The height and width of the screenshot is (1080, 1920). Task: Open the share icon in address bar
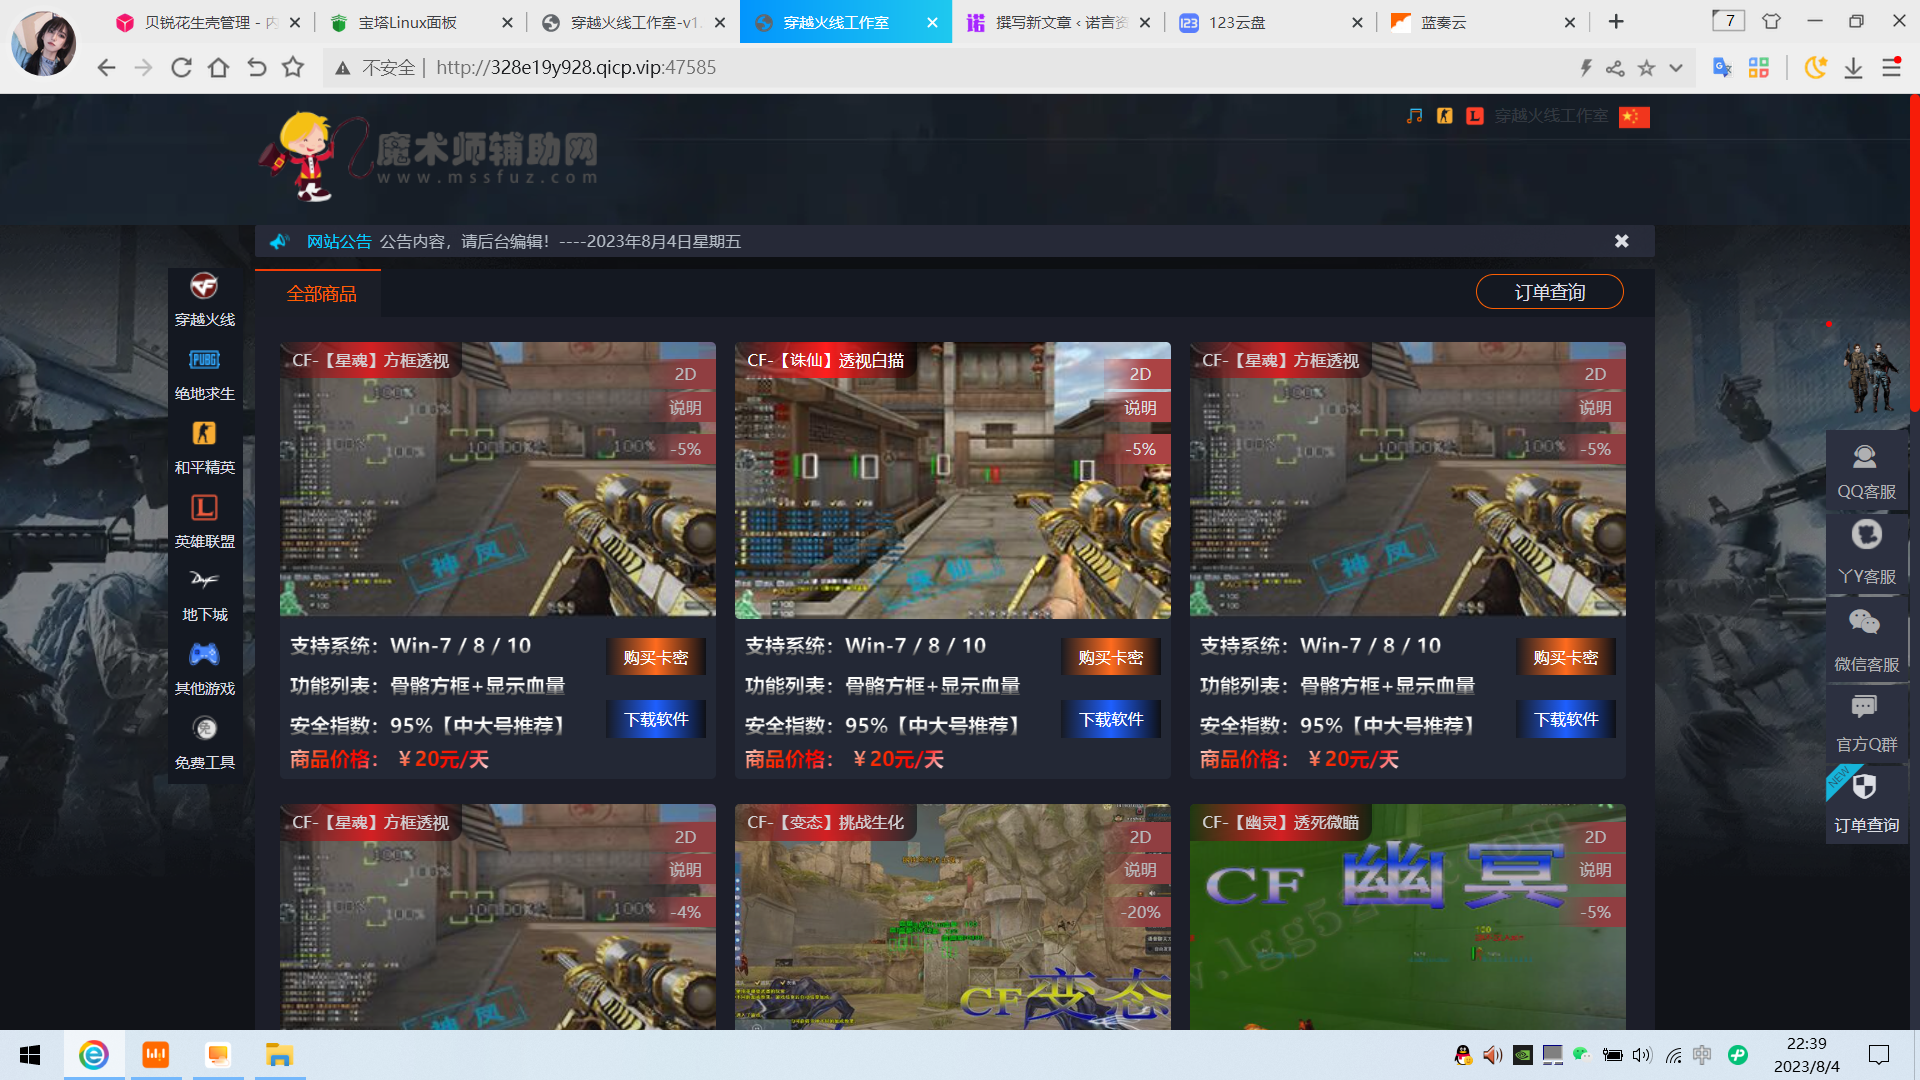1615,68
